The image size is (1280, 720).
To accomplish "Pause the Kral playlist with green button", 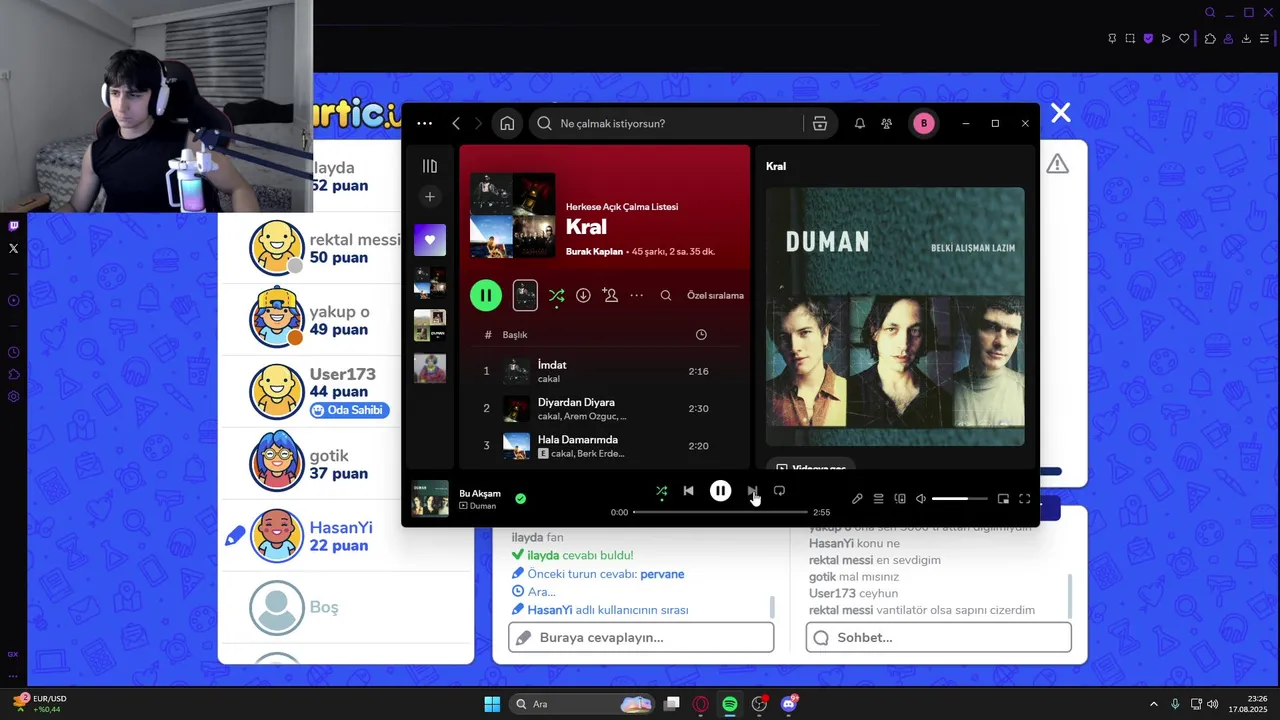I will 485,295.
